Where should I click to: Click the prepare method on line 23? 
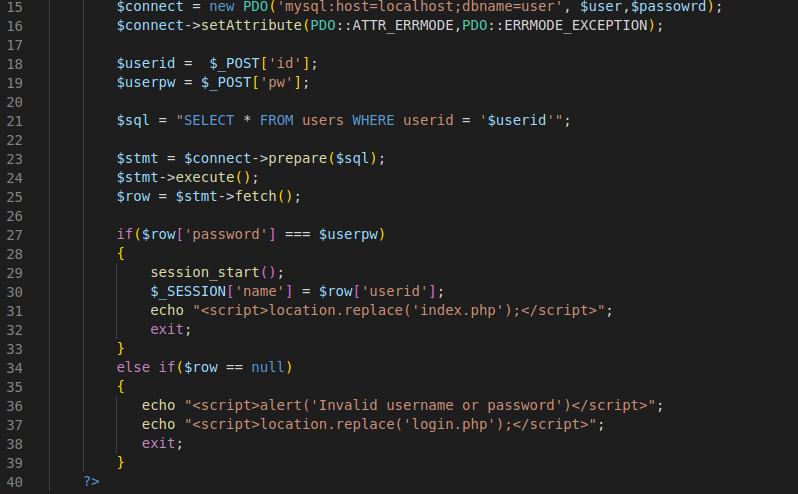(298, 159)
